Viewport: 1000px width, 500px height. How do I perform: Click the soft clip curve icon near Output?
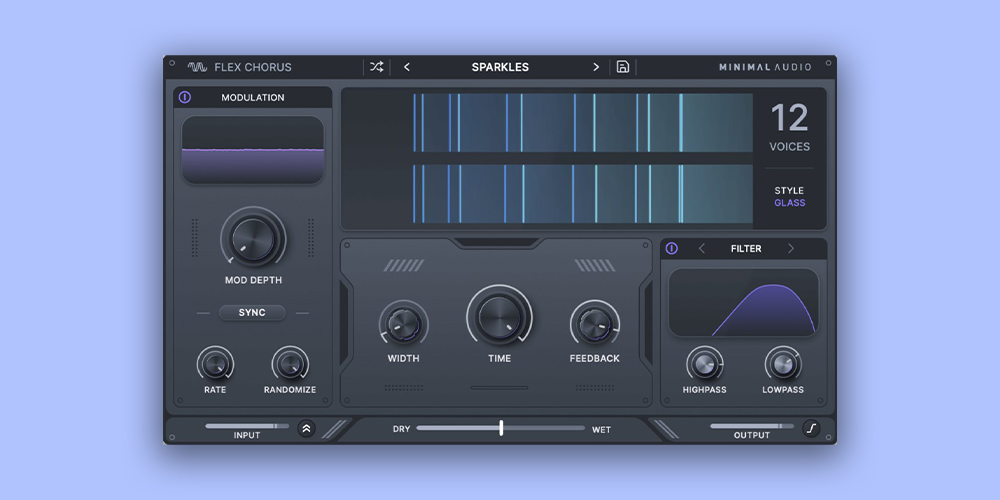pyautogui.click(x=811, y=429)
